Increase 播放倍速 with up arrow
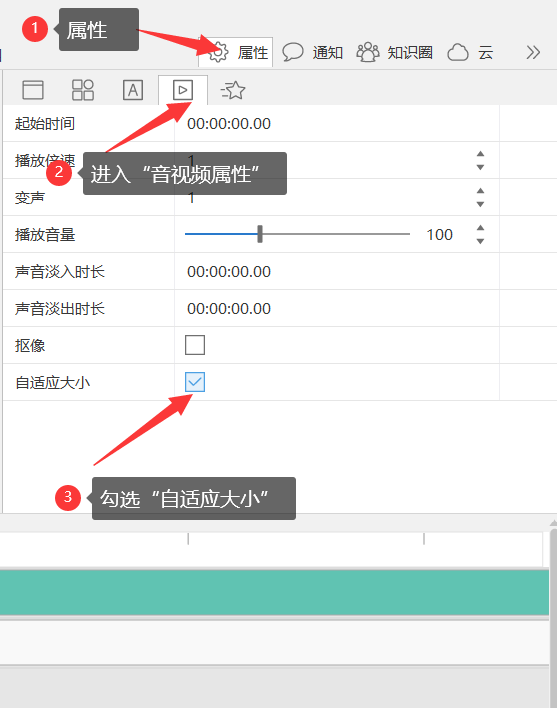 pos(480,154)
